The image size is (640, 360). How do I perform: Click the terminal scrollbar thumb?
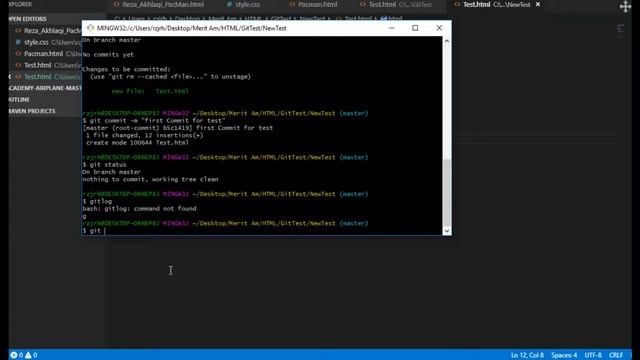447,192
